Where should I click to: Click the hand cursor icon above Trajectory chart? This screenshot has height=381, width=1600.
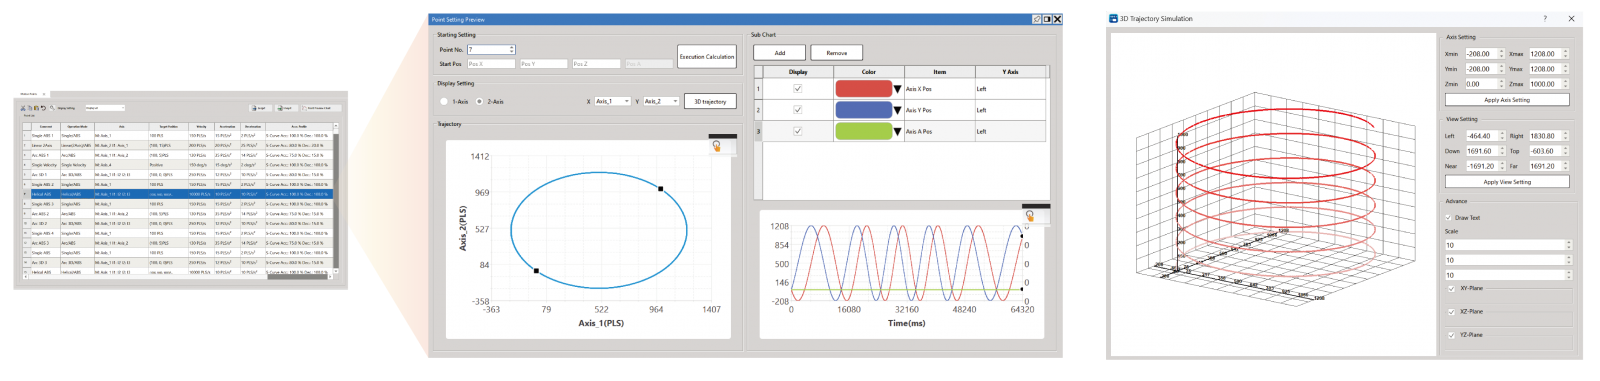(x=717, y=146)
